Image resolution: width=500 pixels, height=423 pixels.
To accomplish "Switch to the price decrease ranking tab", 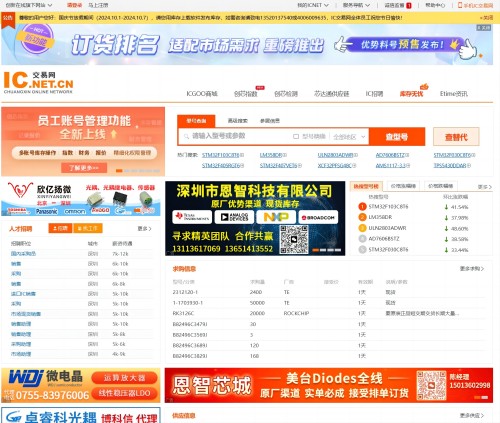I will coord(441,186).
